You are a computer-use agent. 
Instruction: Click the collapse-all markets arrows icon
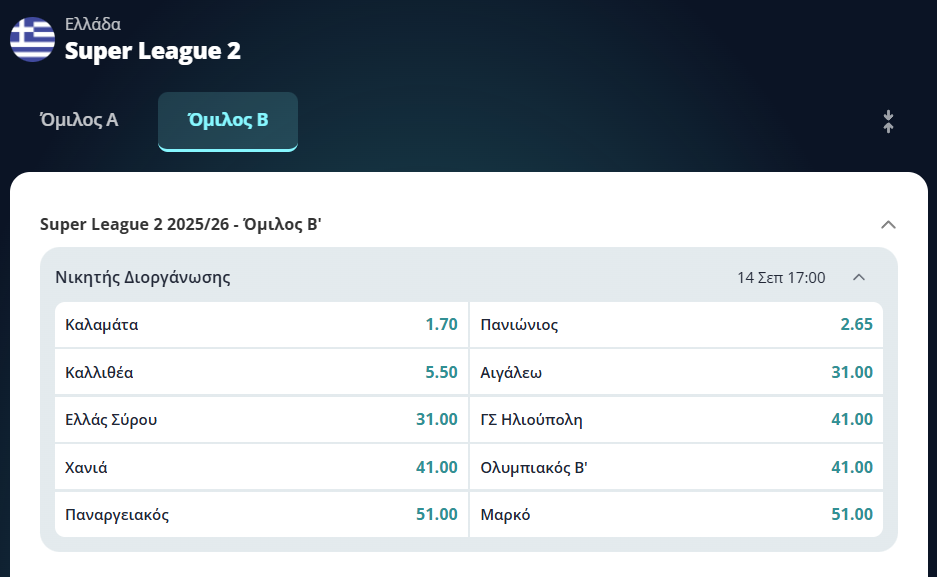tap(888, 121)
